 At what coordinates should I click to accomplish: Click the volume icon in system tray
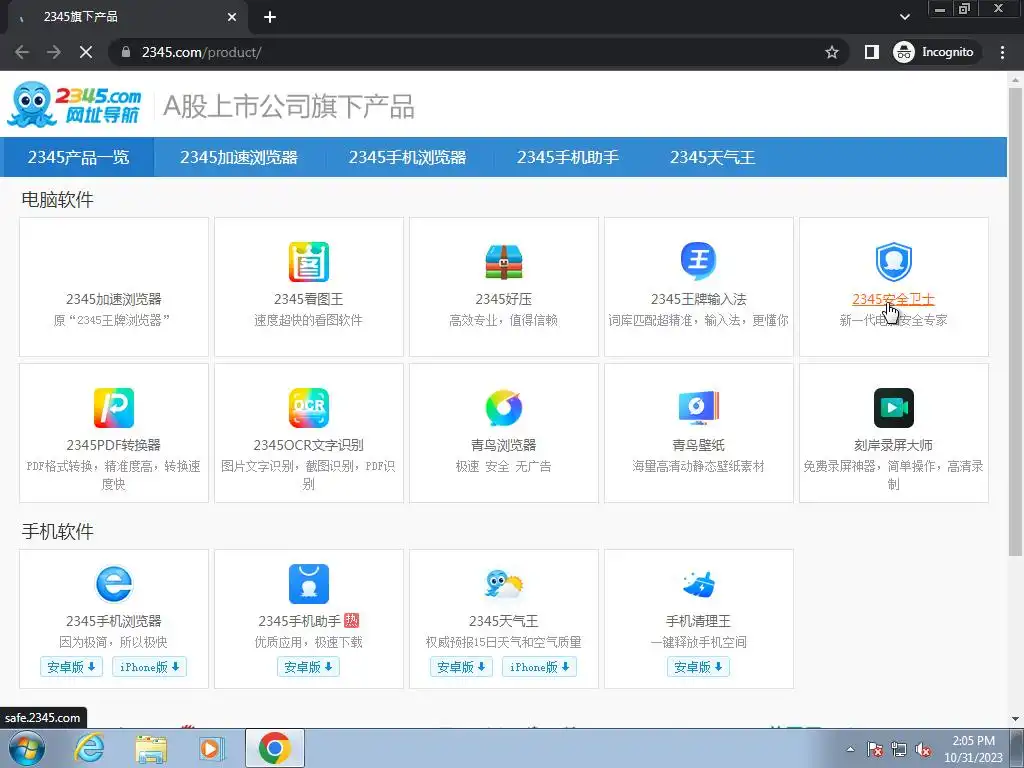tap(923, 750)
